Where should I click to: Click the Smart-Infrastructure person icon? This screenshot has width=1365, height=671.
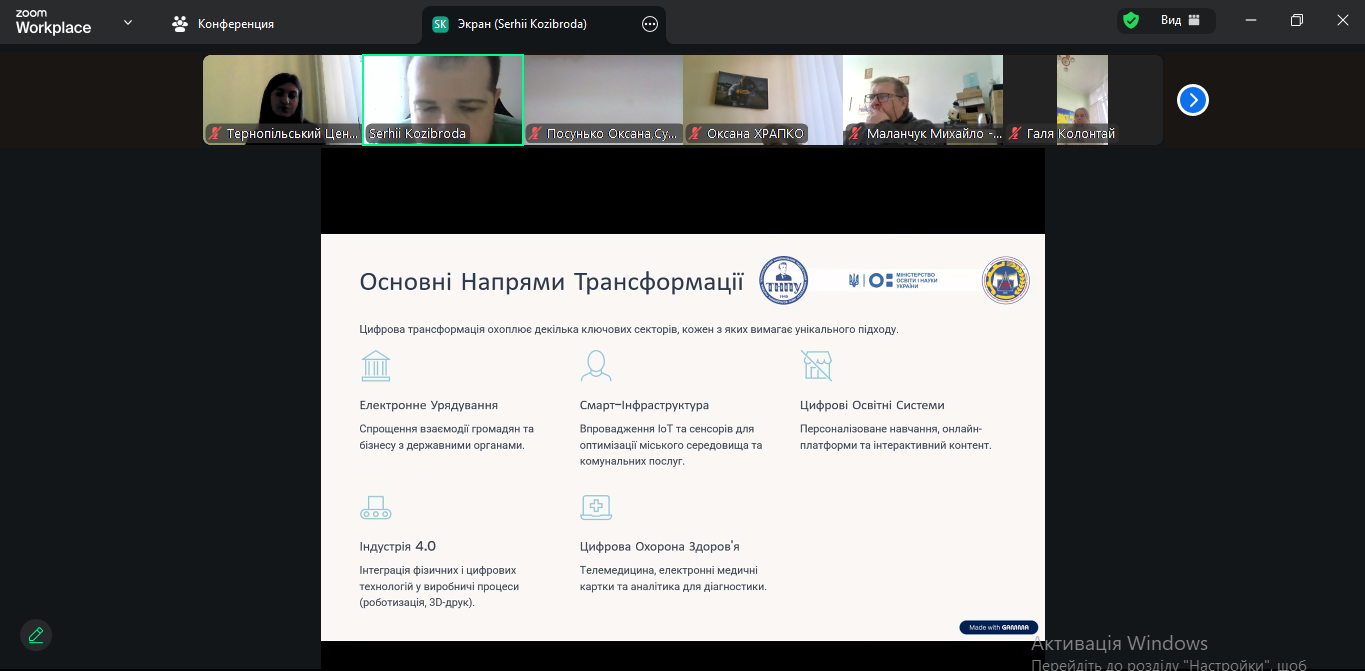[596, 366]
